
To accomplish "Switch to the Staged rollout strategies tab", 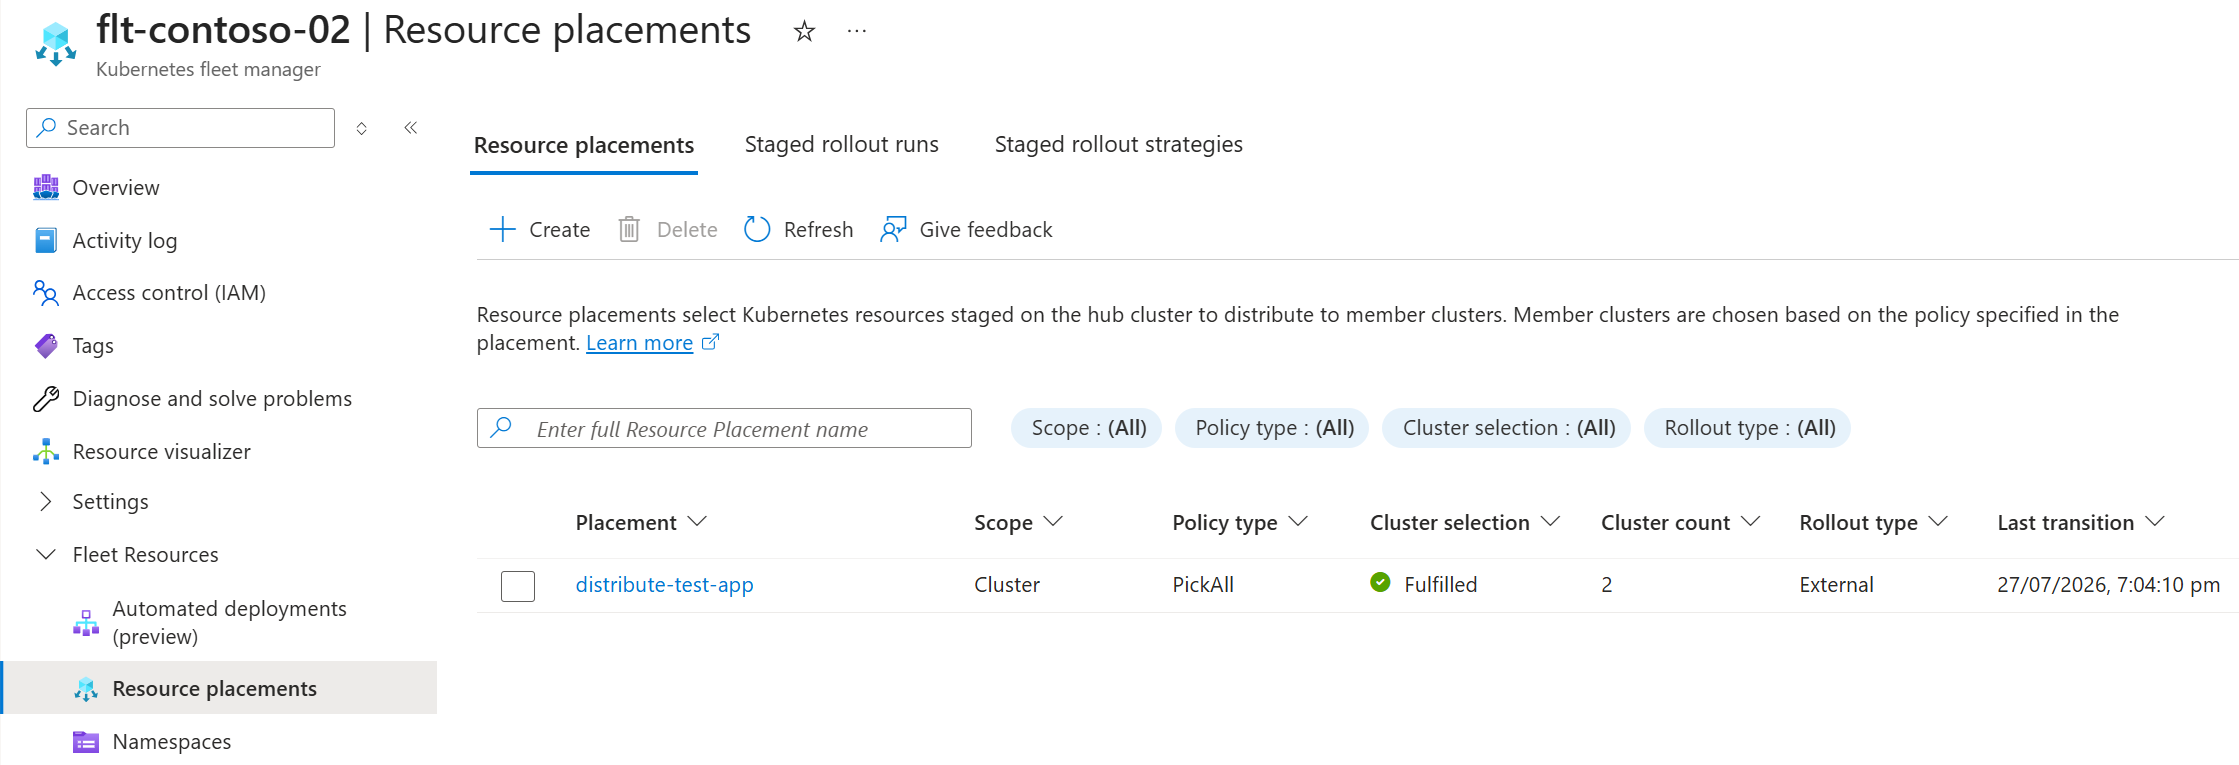I will [x=1119, y=145].
